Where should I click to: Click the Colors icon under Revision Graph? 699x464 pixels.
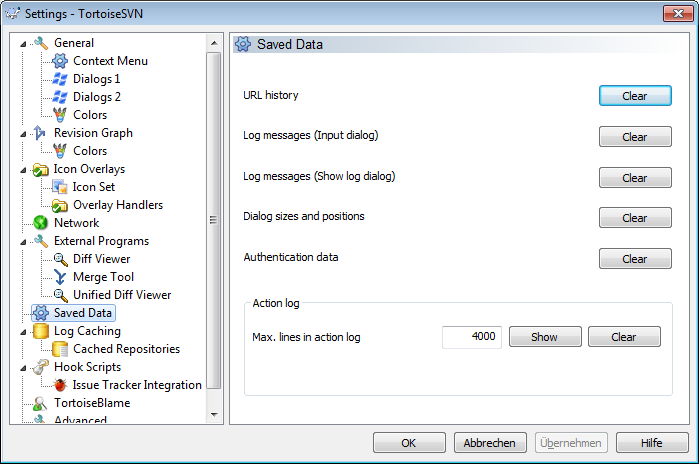(60, 151)
